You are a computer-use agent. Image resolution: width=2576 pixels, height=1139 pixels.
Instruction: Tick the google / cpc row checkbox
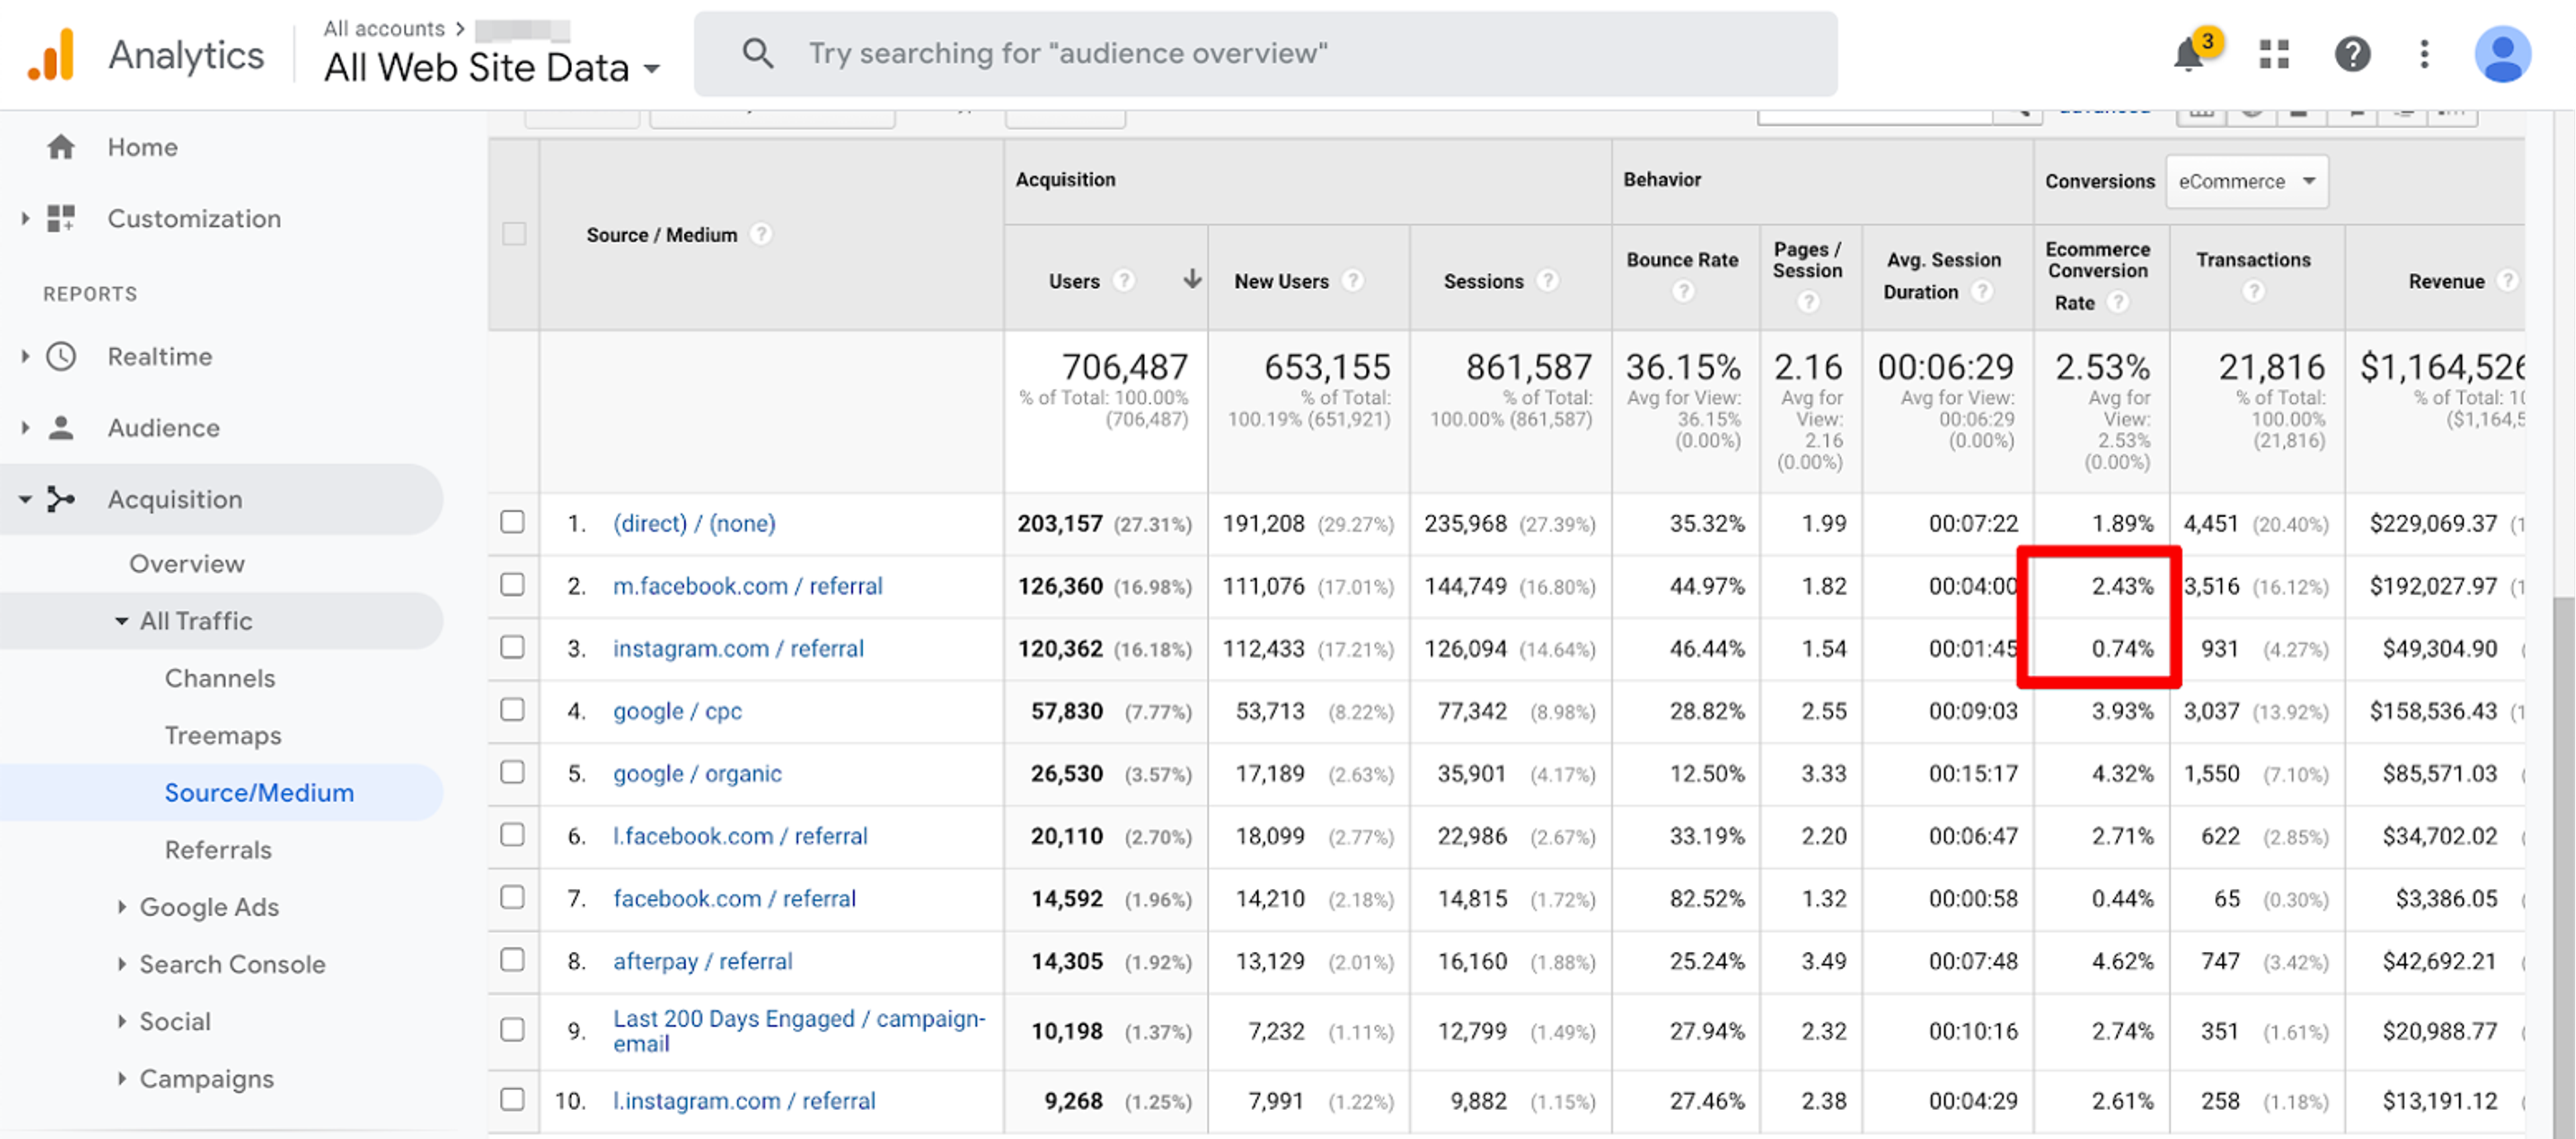(x=513, y=710)
